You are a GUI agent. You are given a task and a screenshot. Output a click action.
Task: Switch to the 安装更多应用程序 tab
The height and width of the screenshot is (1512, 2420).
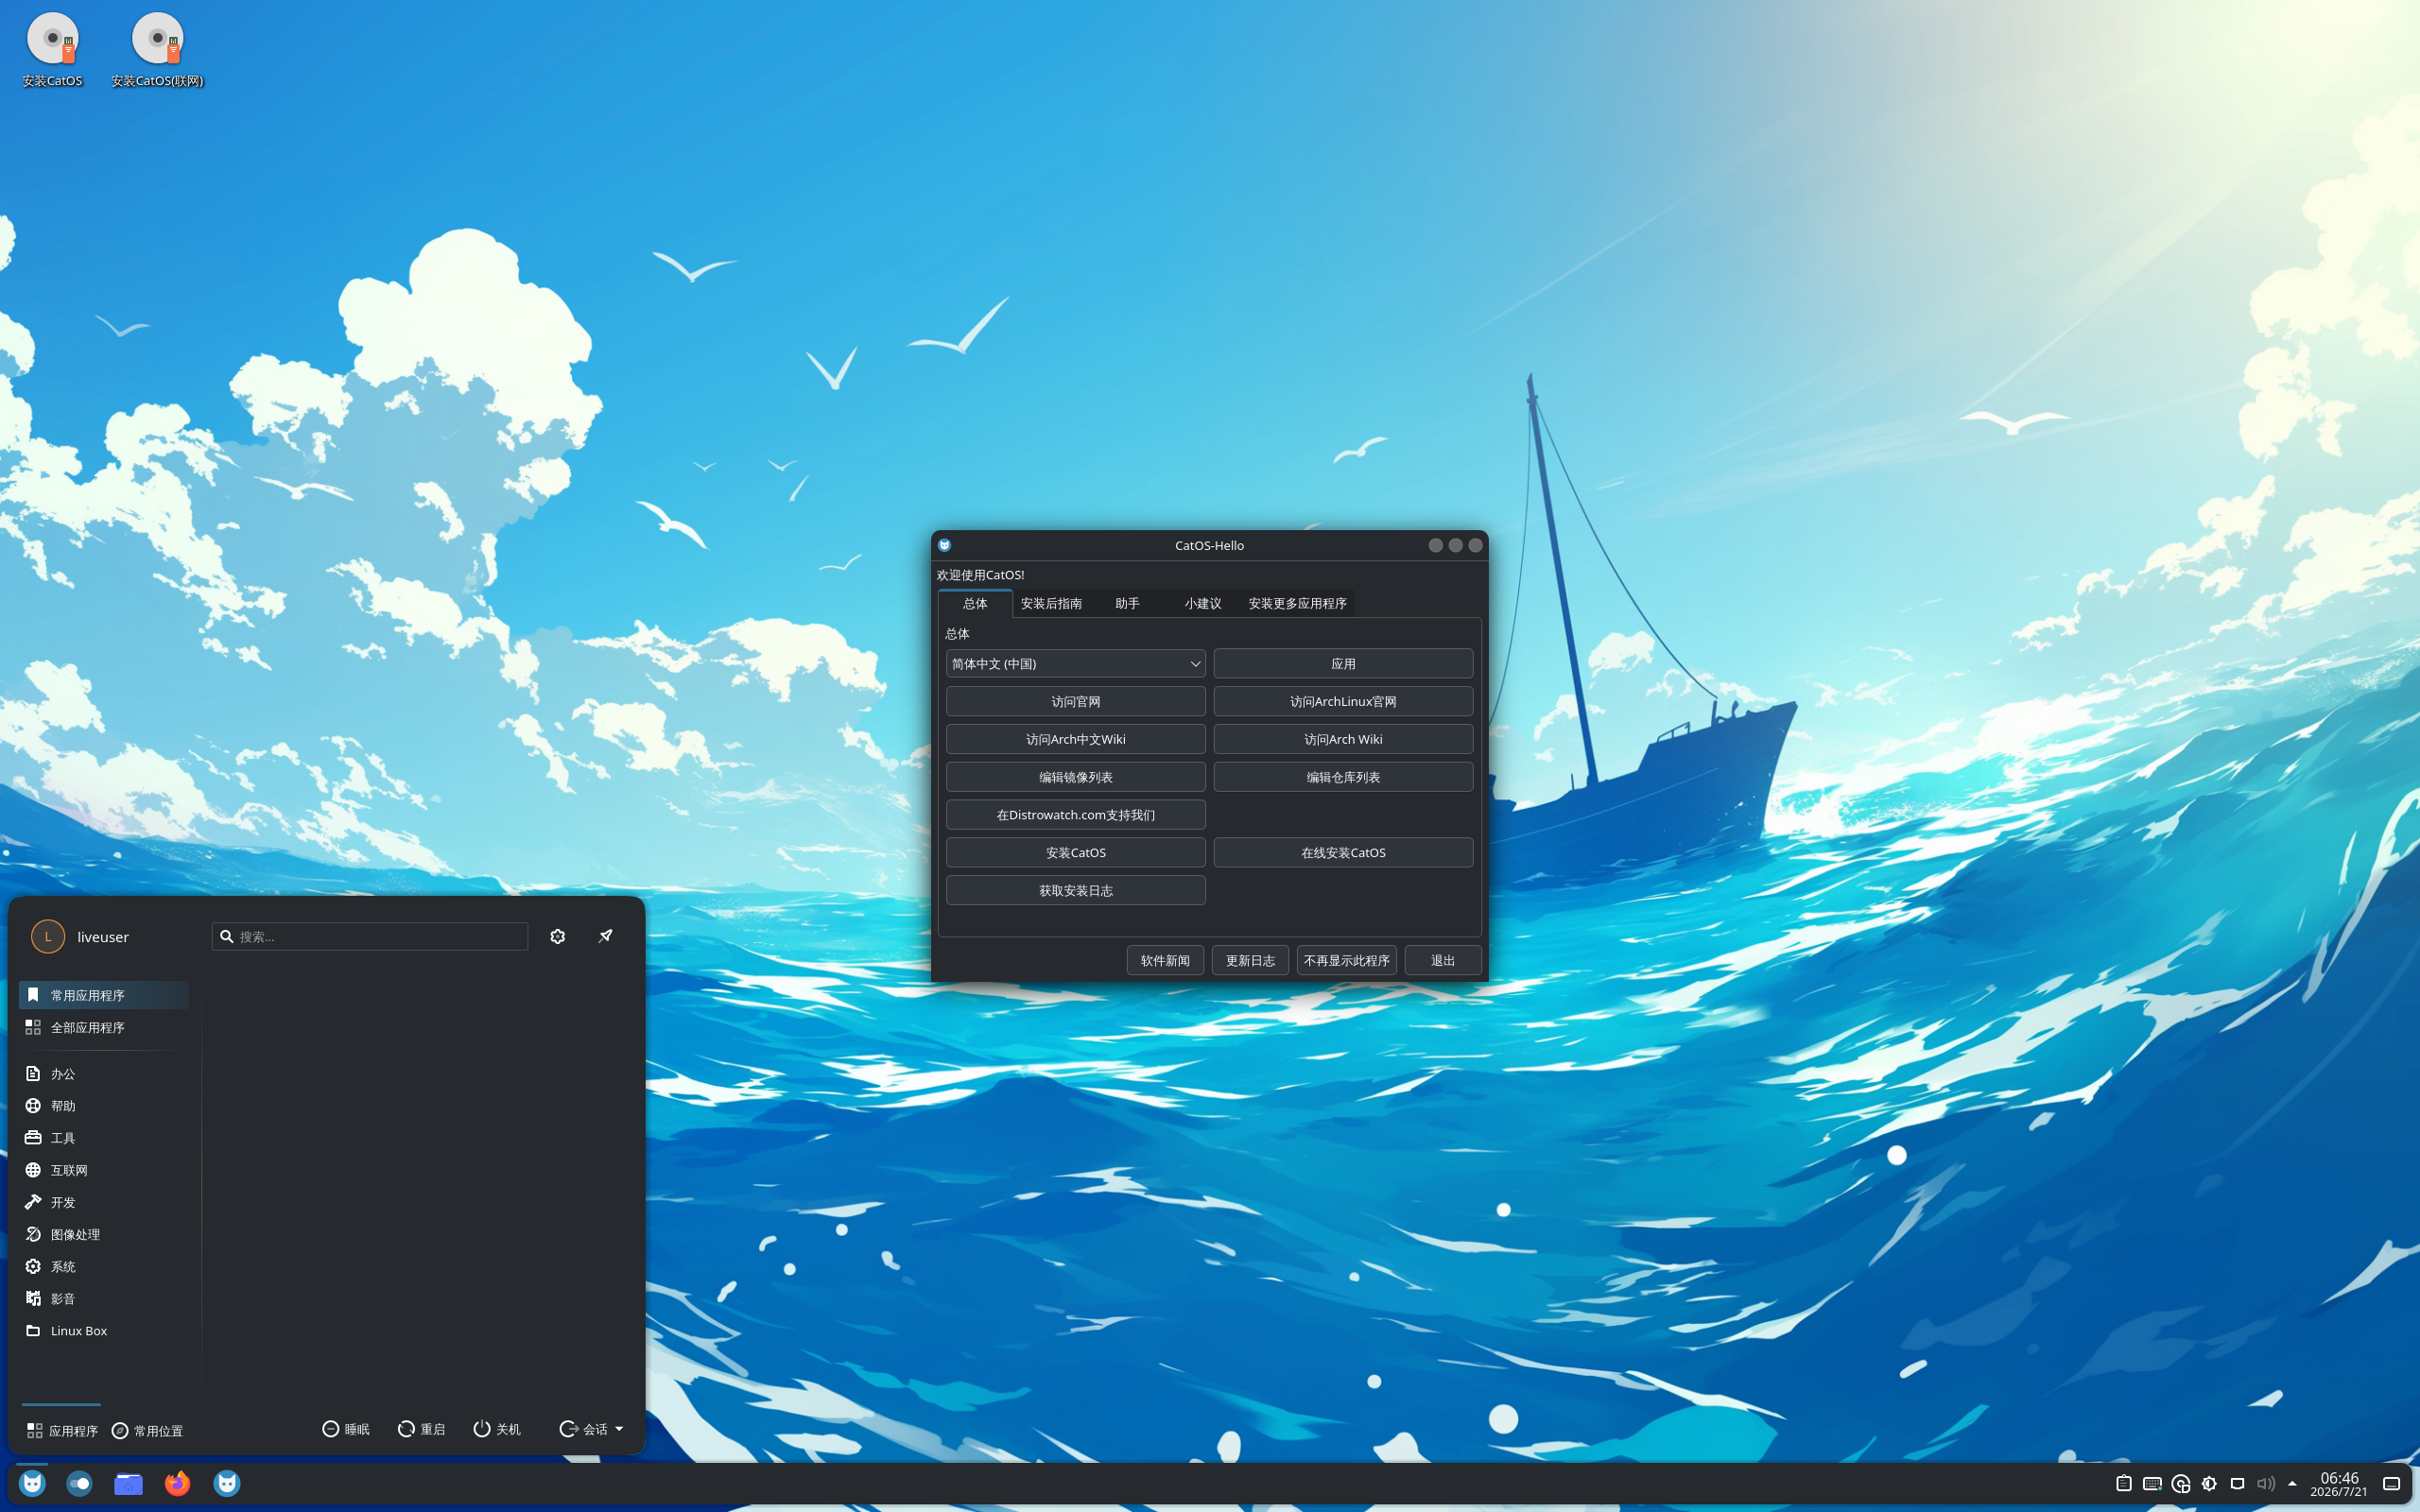coord(1297,603)
